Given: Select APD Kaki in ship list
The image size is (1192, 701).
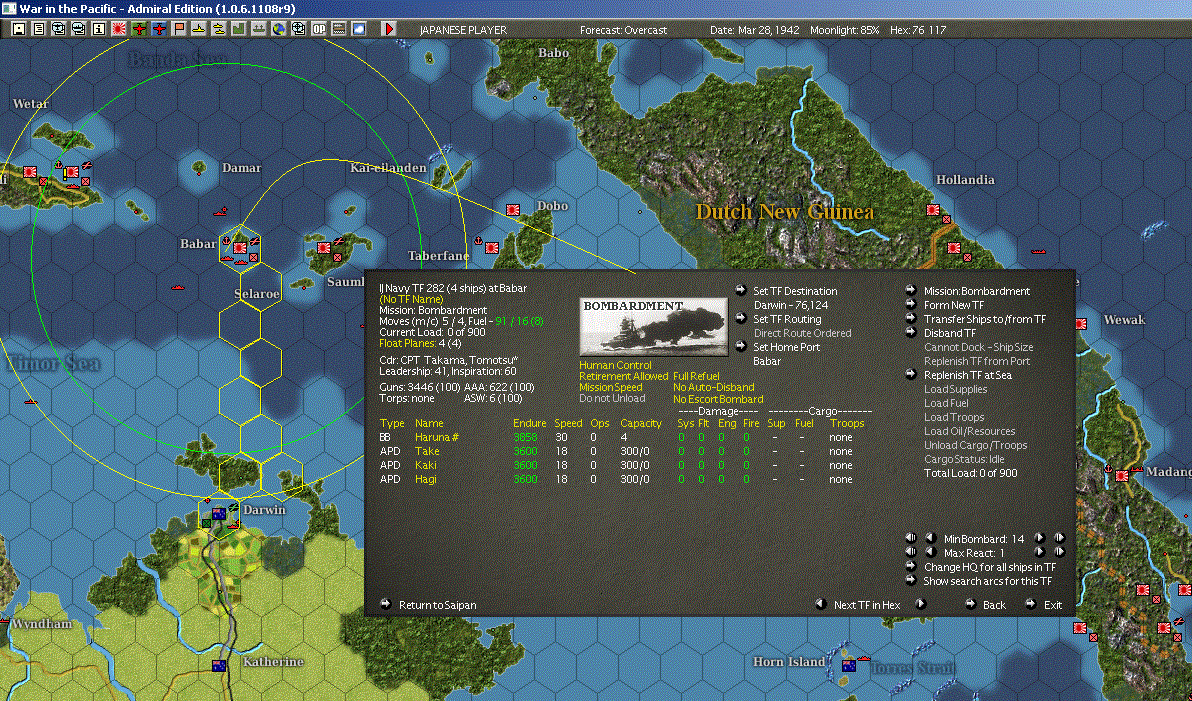Looking at the screenshot, I should click(426, 465).
